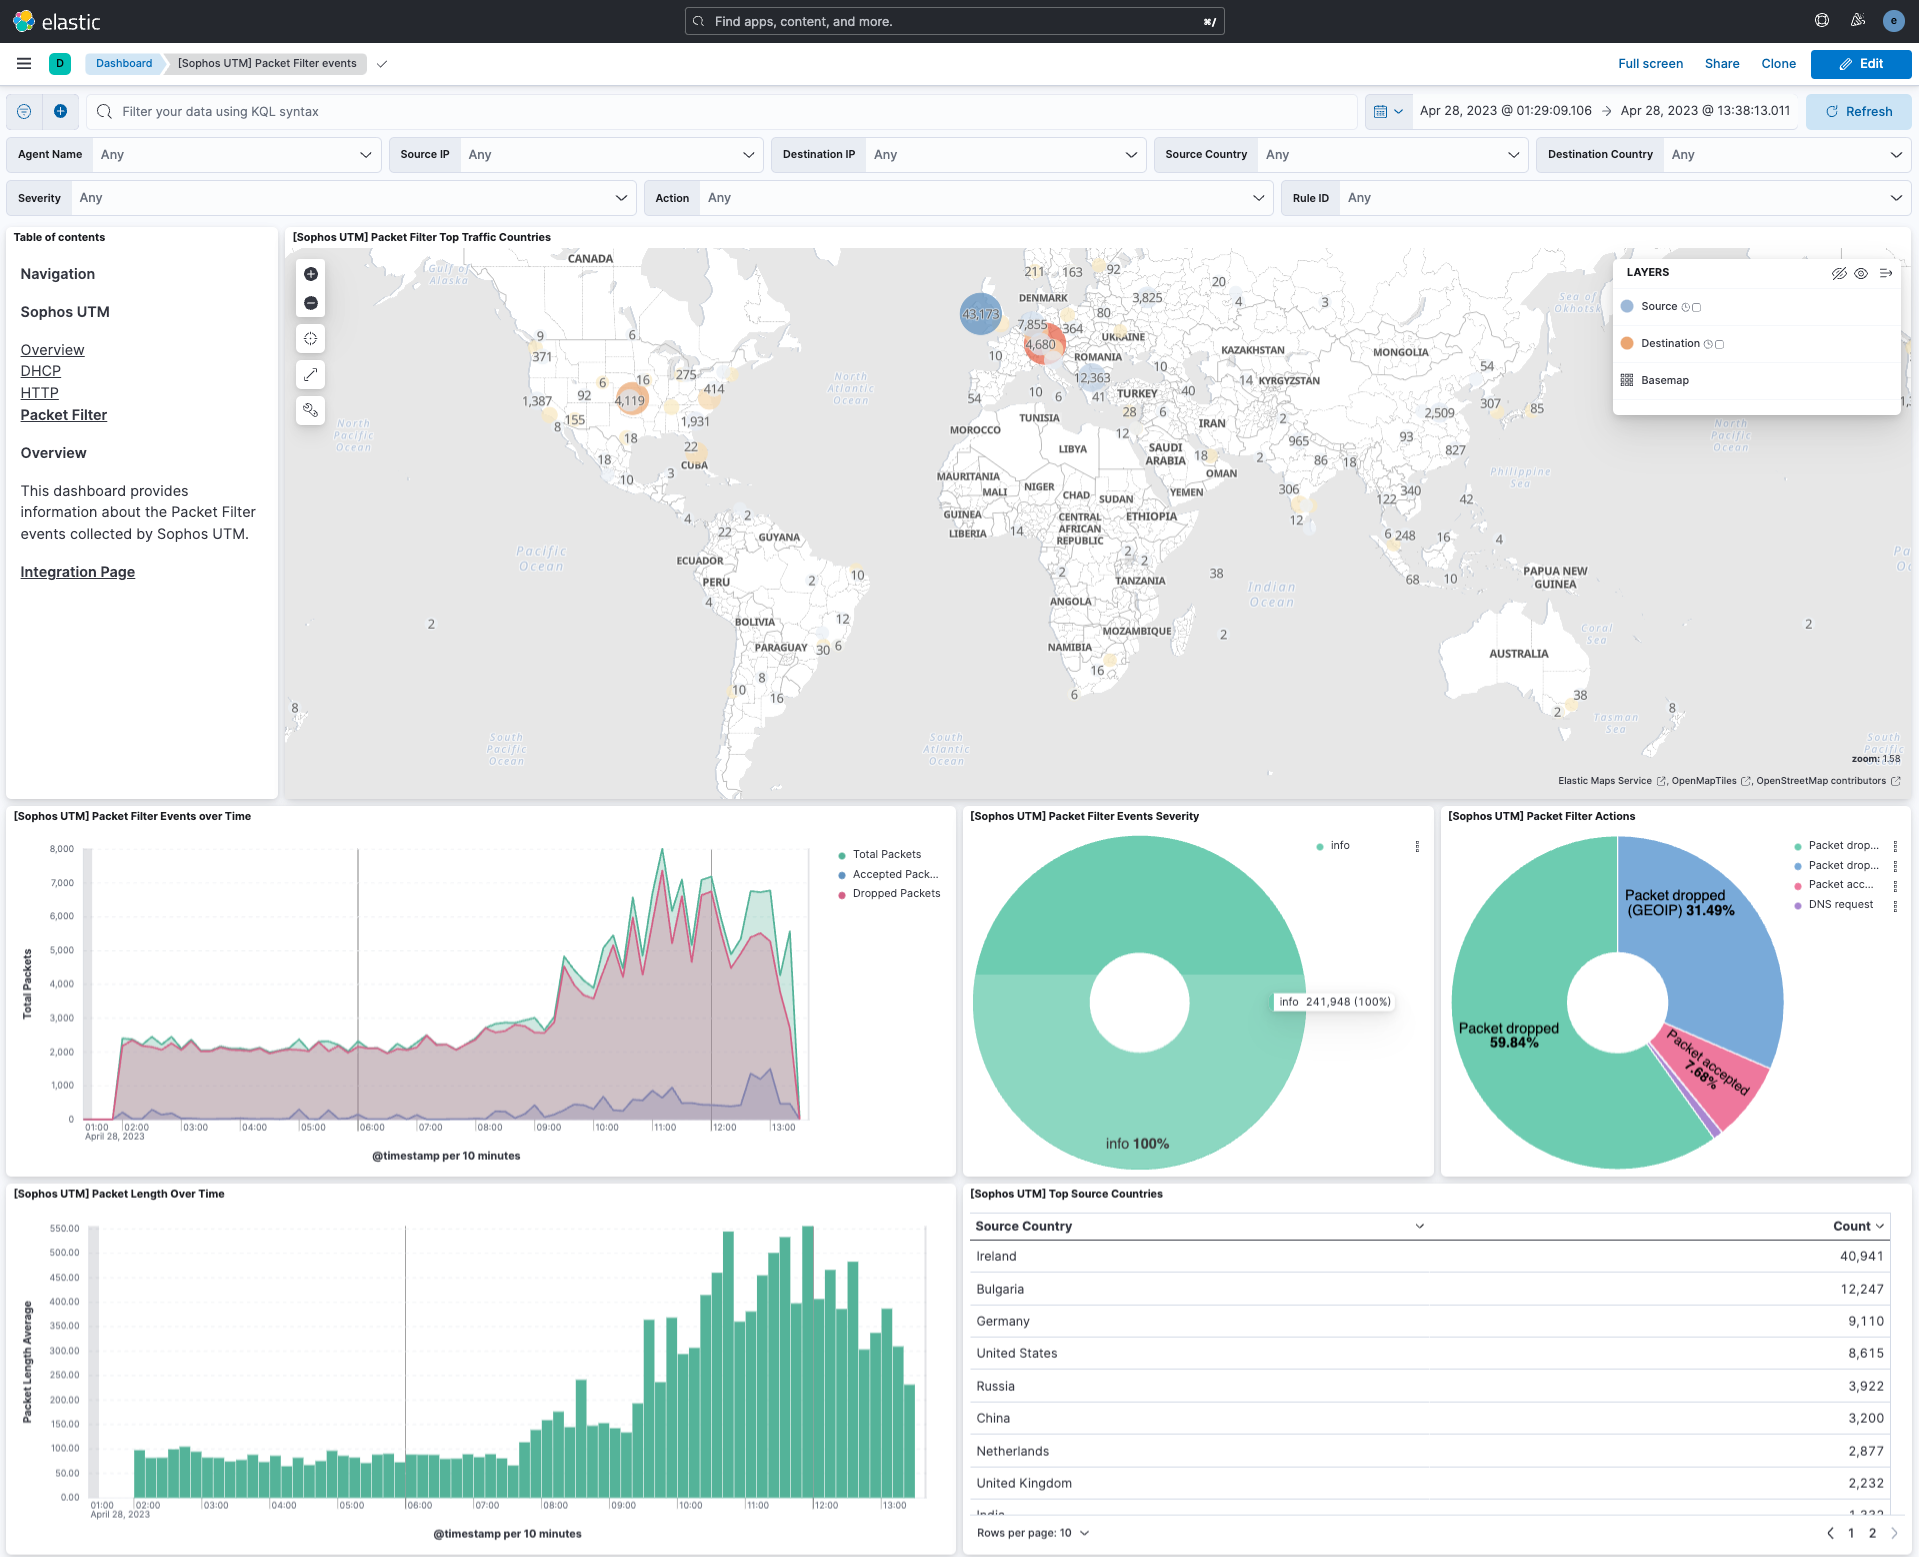Screen dimensions: 1919x1557
Task: Select Full screen in the top menu
Action: pos(1650,63)
